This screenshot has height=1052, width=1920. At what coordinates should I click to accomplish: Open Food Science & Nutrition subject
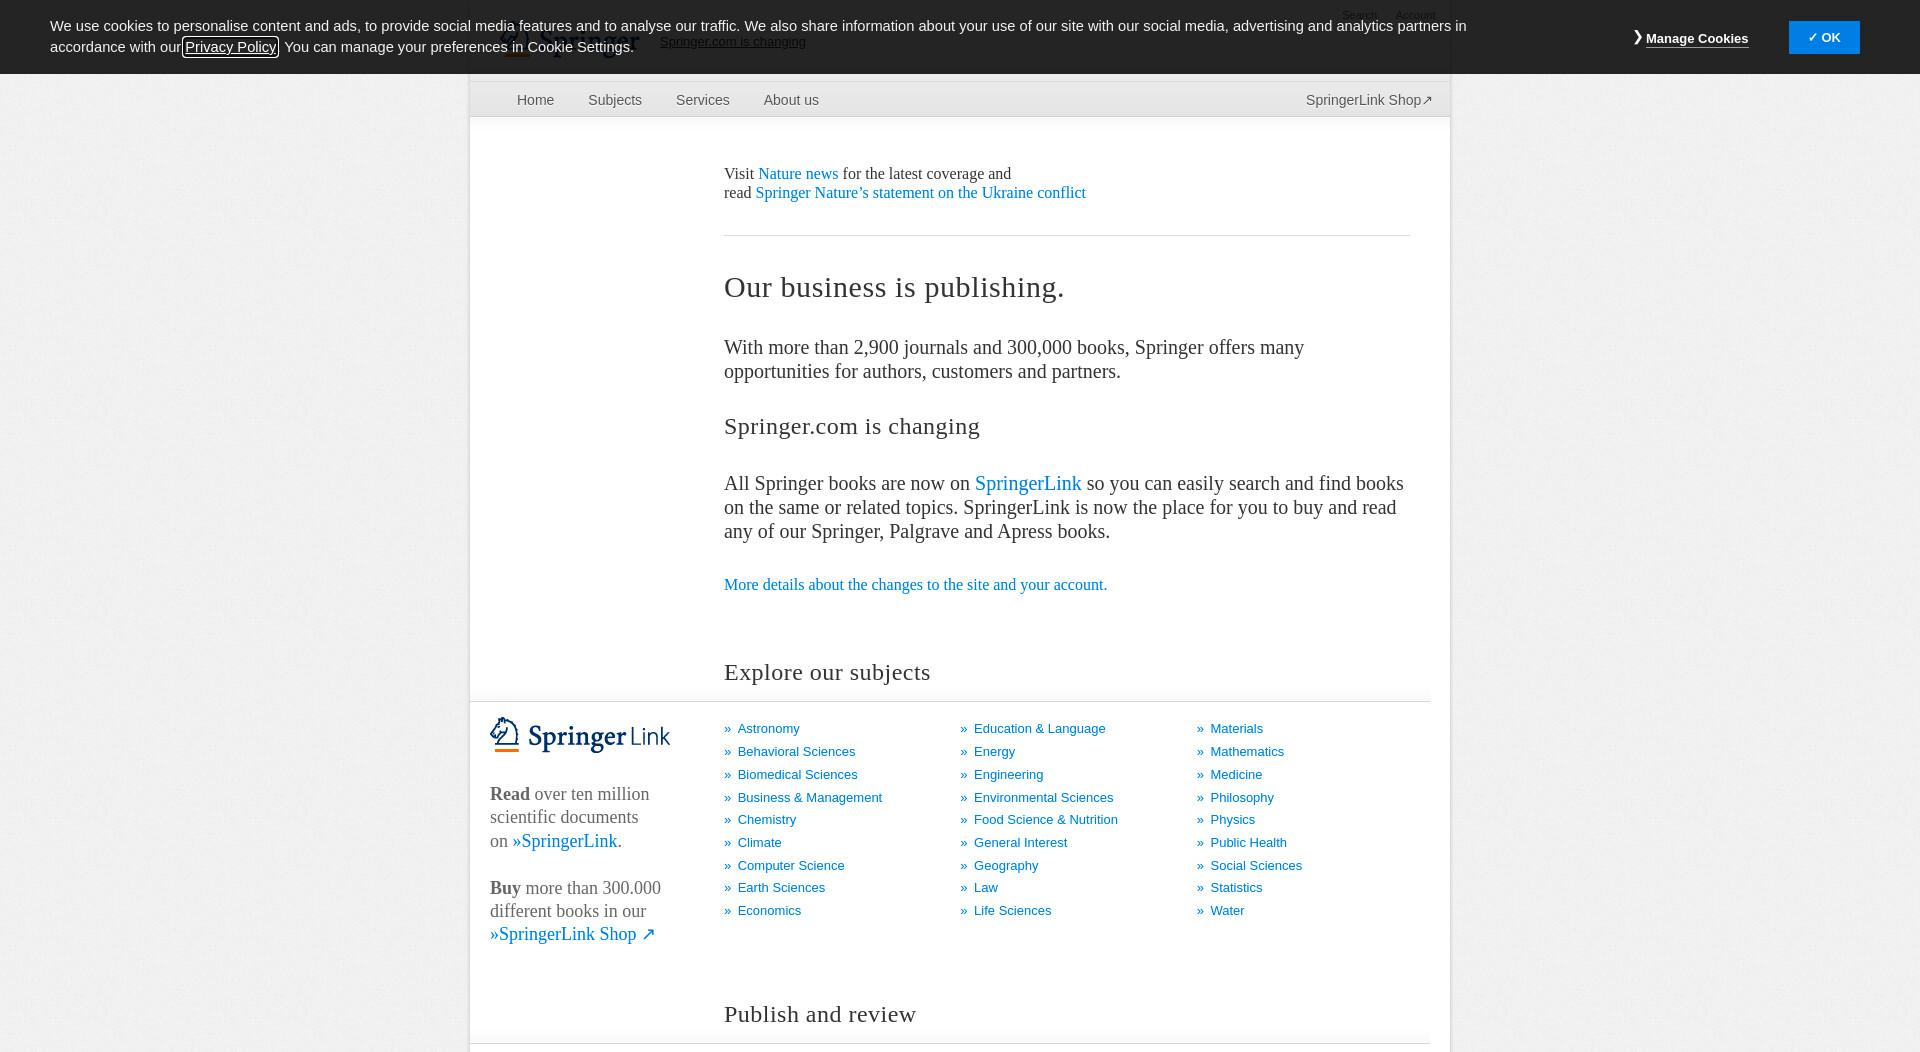(1045, 820)
